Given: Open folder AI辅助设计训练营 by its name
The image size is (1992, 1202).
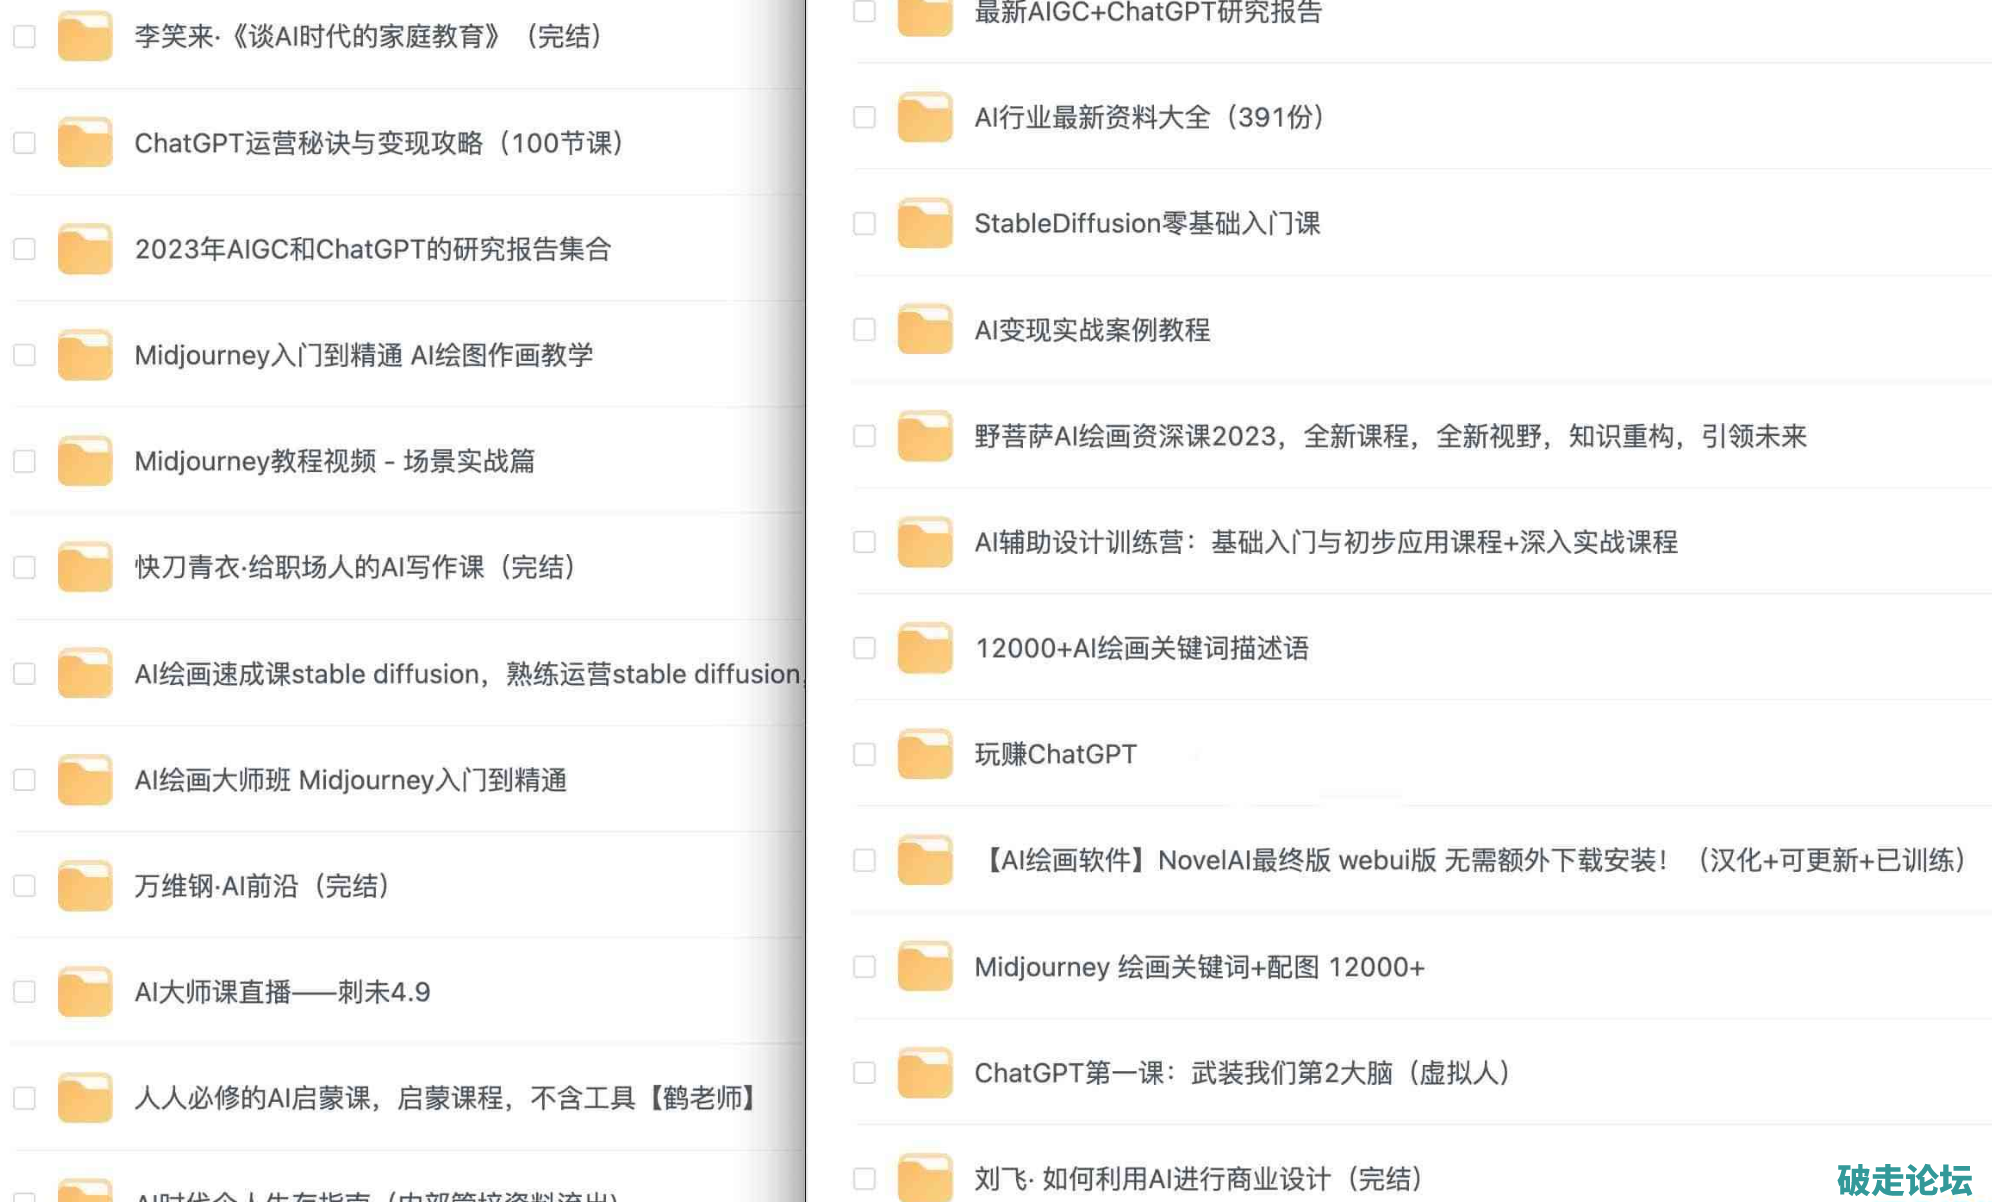Looking at the screenshot, I should pyautogui.click(x=1325, y=542).
